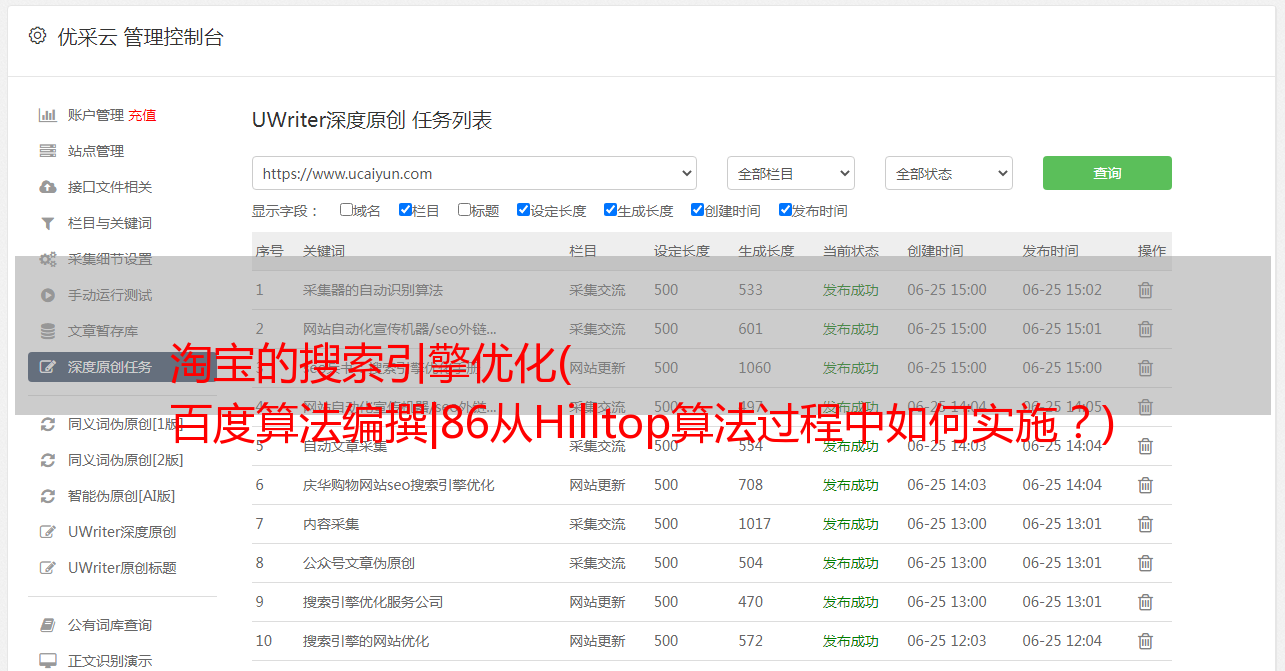Click the 当前状态 column header
The width and height of the screenshot is (1285, 671).
point(851,251)
